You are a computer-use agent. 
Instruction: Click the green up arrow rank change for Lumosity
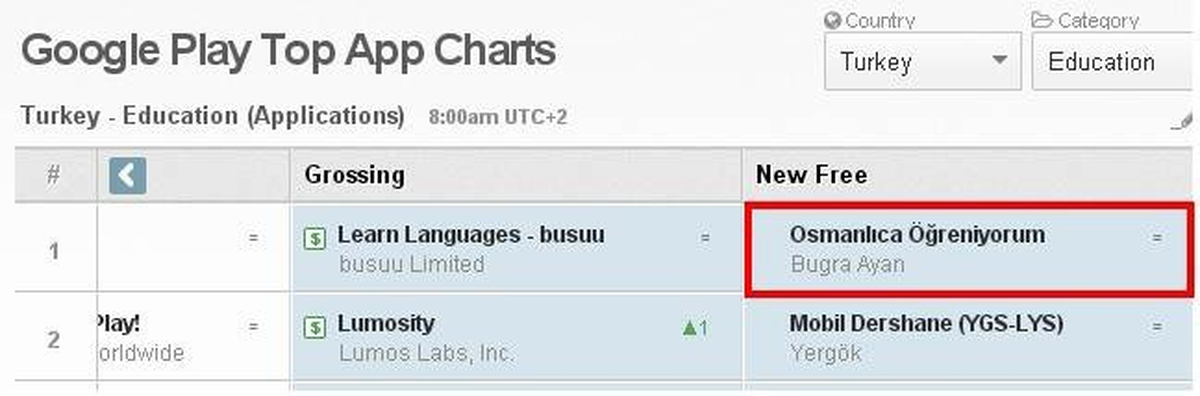pyautogui.click(x=695, y=328)
